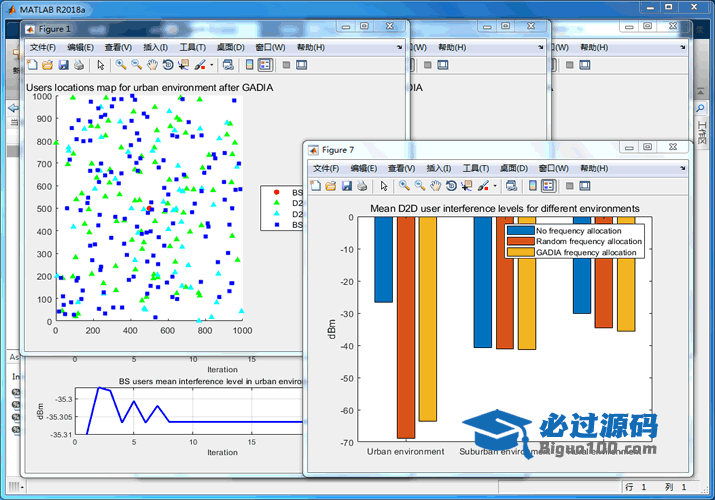The width and height of the screenshot is (715, 500).
Task: Toggle Insert Colorbar in Figure 7
Action: point(533,186)
